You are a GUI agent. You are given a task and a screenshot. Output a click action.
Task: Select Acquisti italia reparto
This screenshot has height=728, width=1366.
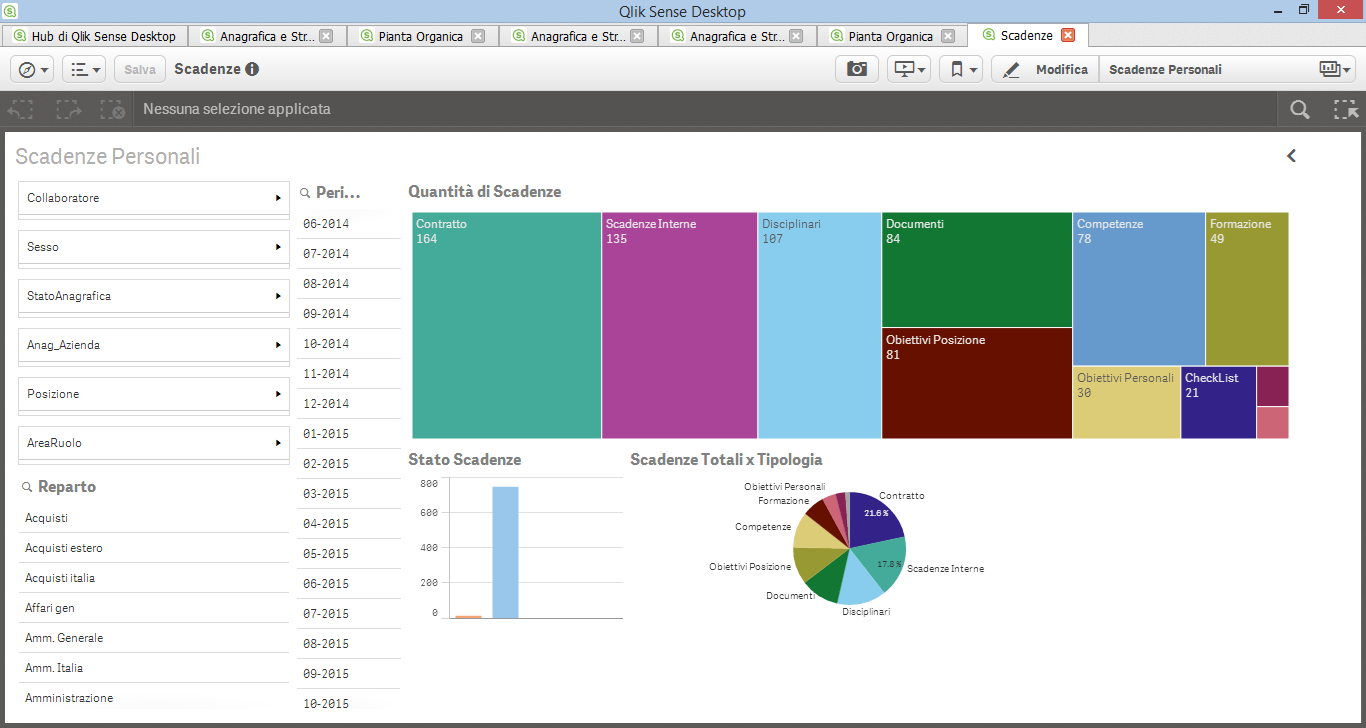[154, 578]
